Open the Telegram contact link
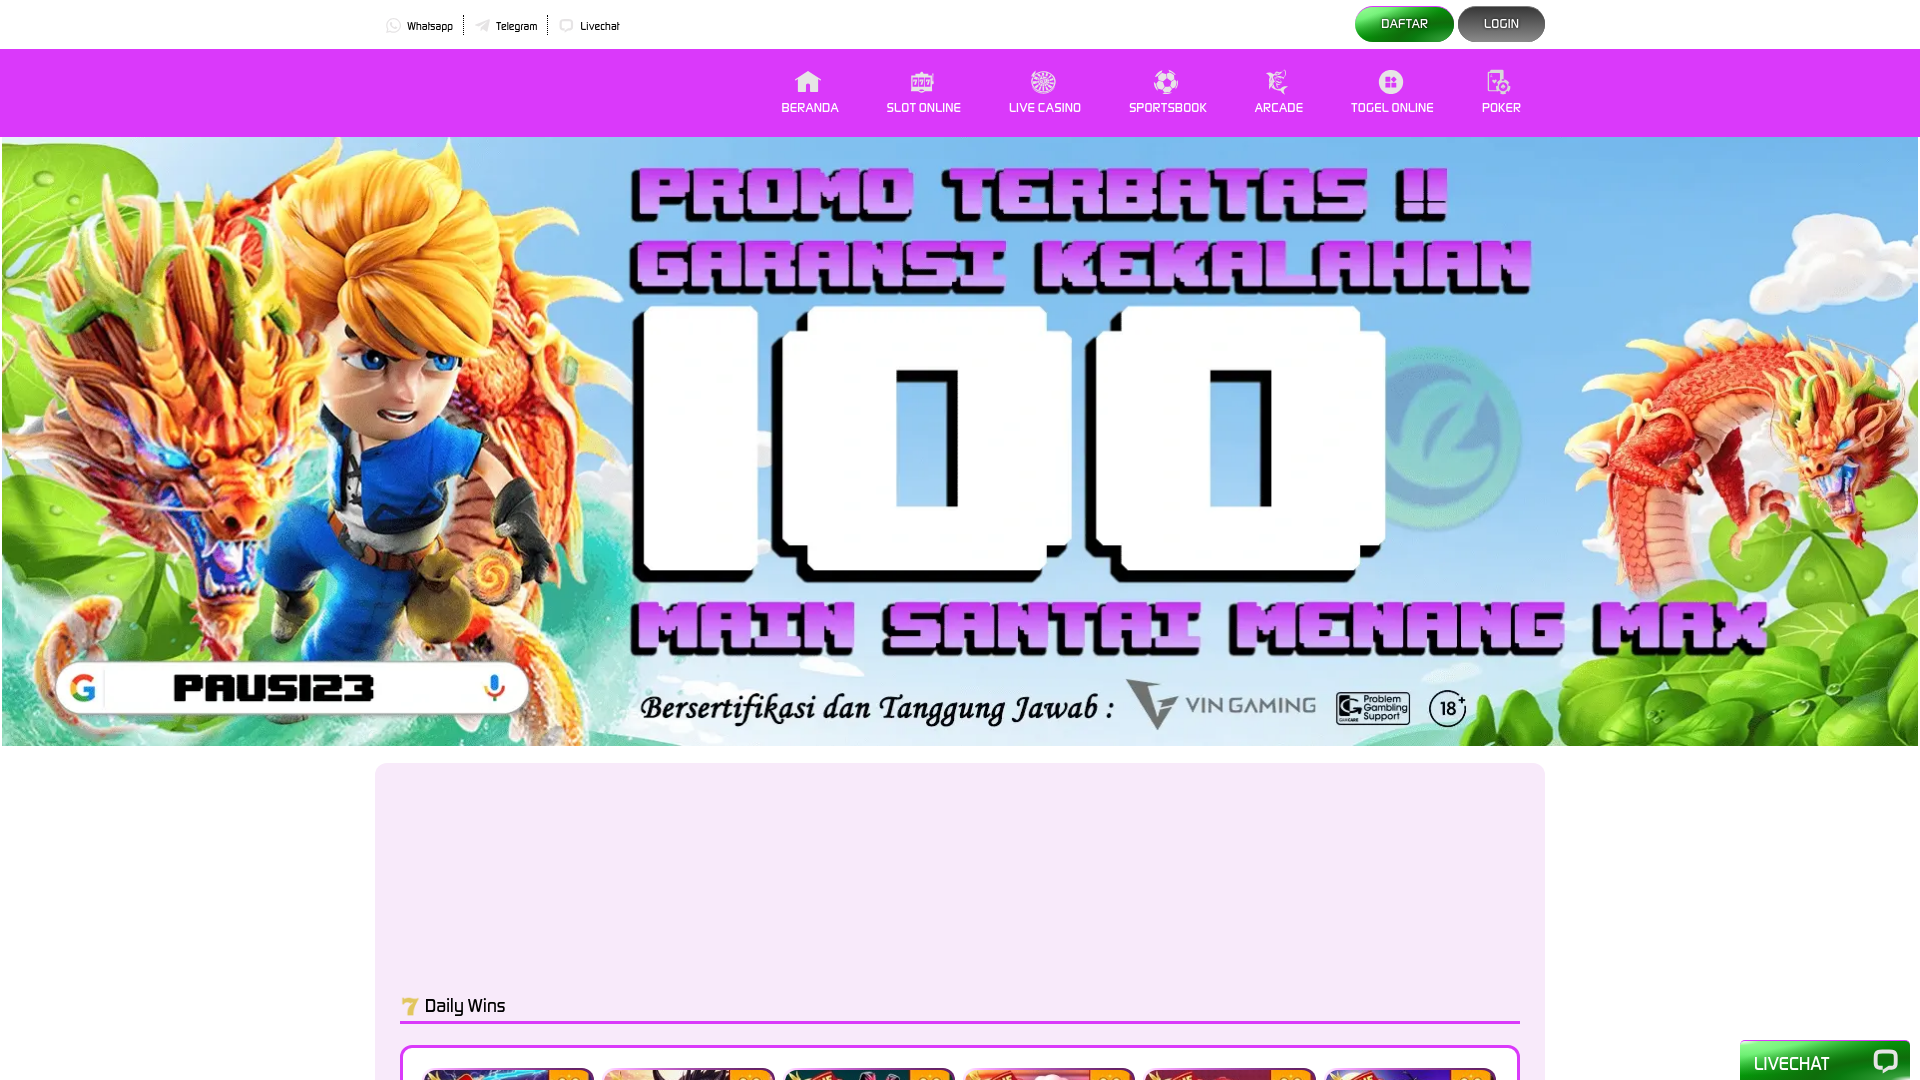The height and width of the screenshot is (1080, 1920). [x=506, y=26]
